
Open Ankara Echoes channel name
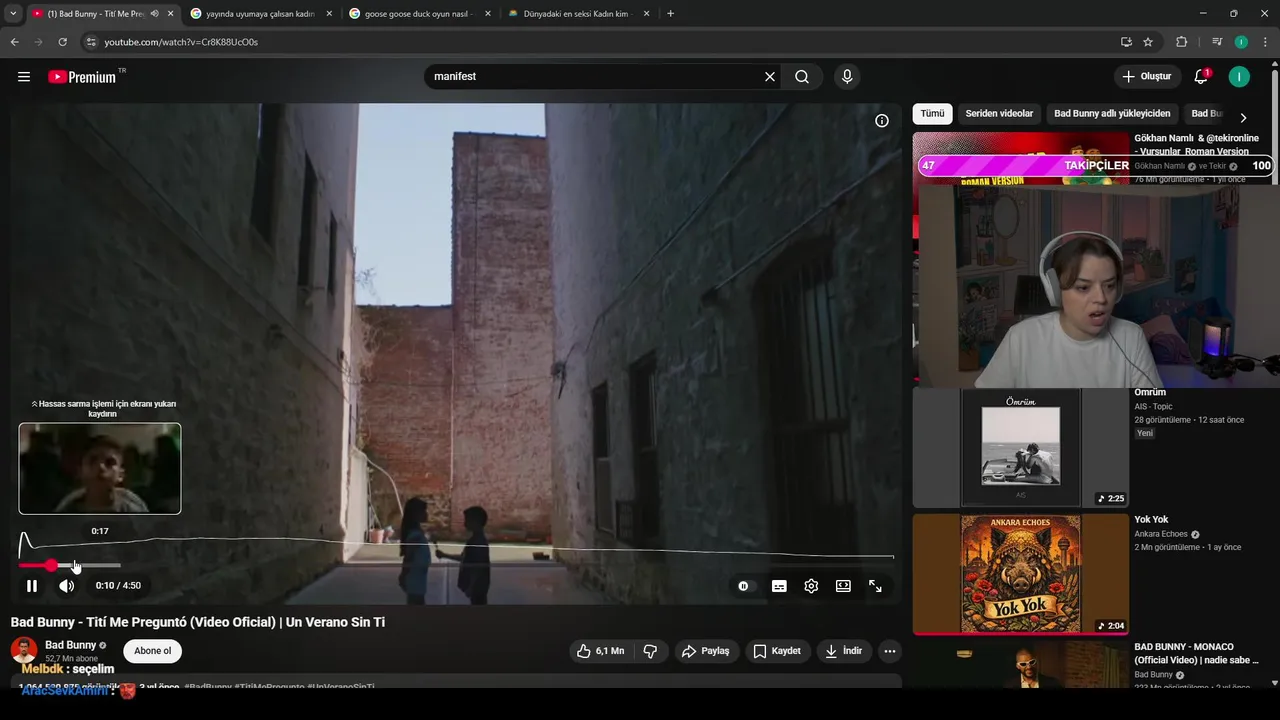tap(1161, 534)
